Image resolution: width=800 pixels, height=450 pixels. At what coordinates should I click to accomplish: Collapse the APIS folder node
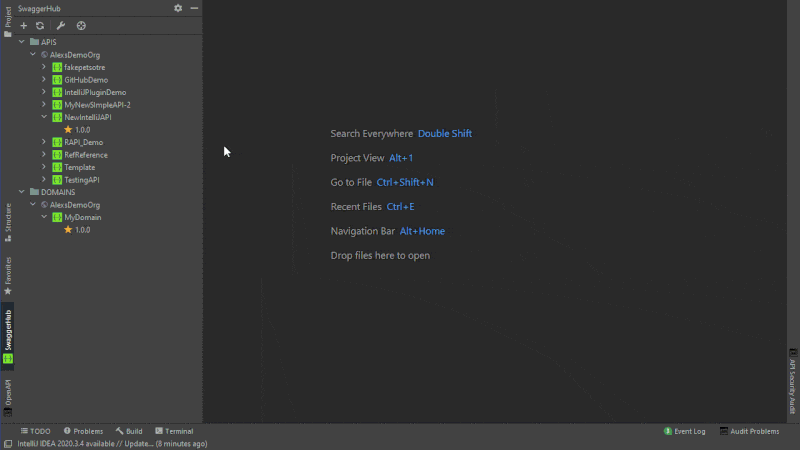[22, 42]
